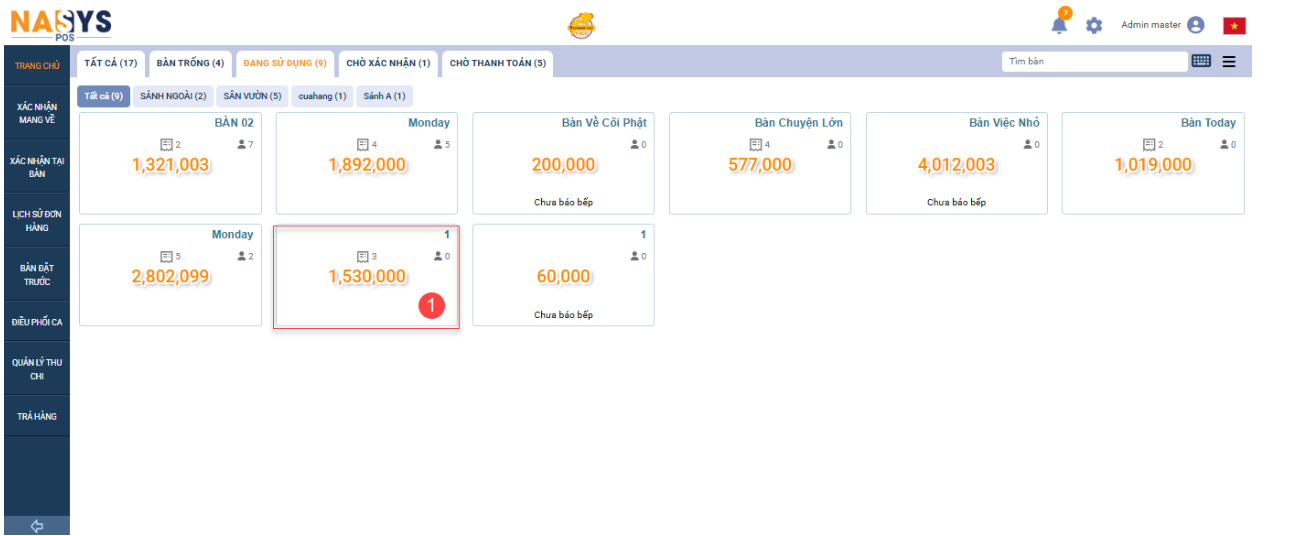Open LỊCH SỬ ĐƠN HÀNG in sidebar

tap(37, 221)
